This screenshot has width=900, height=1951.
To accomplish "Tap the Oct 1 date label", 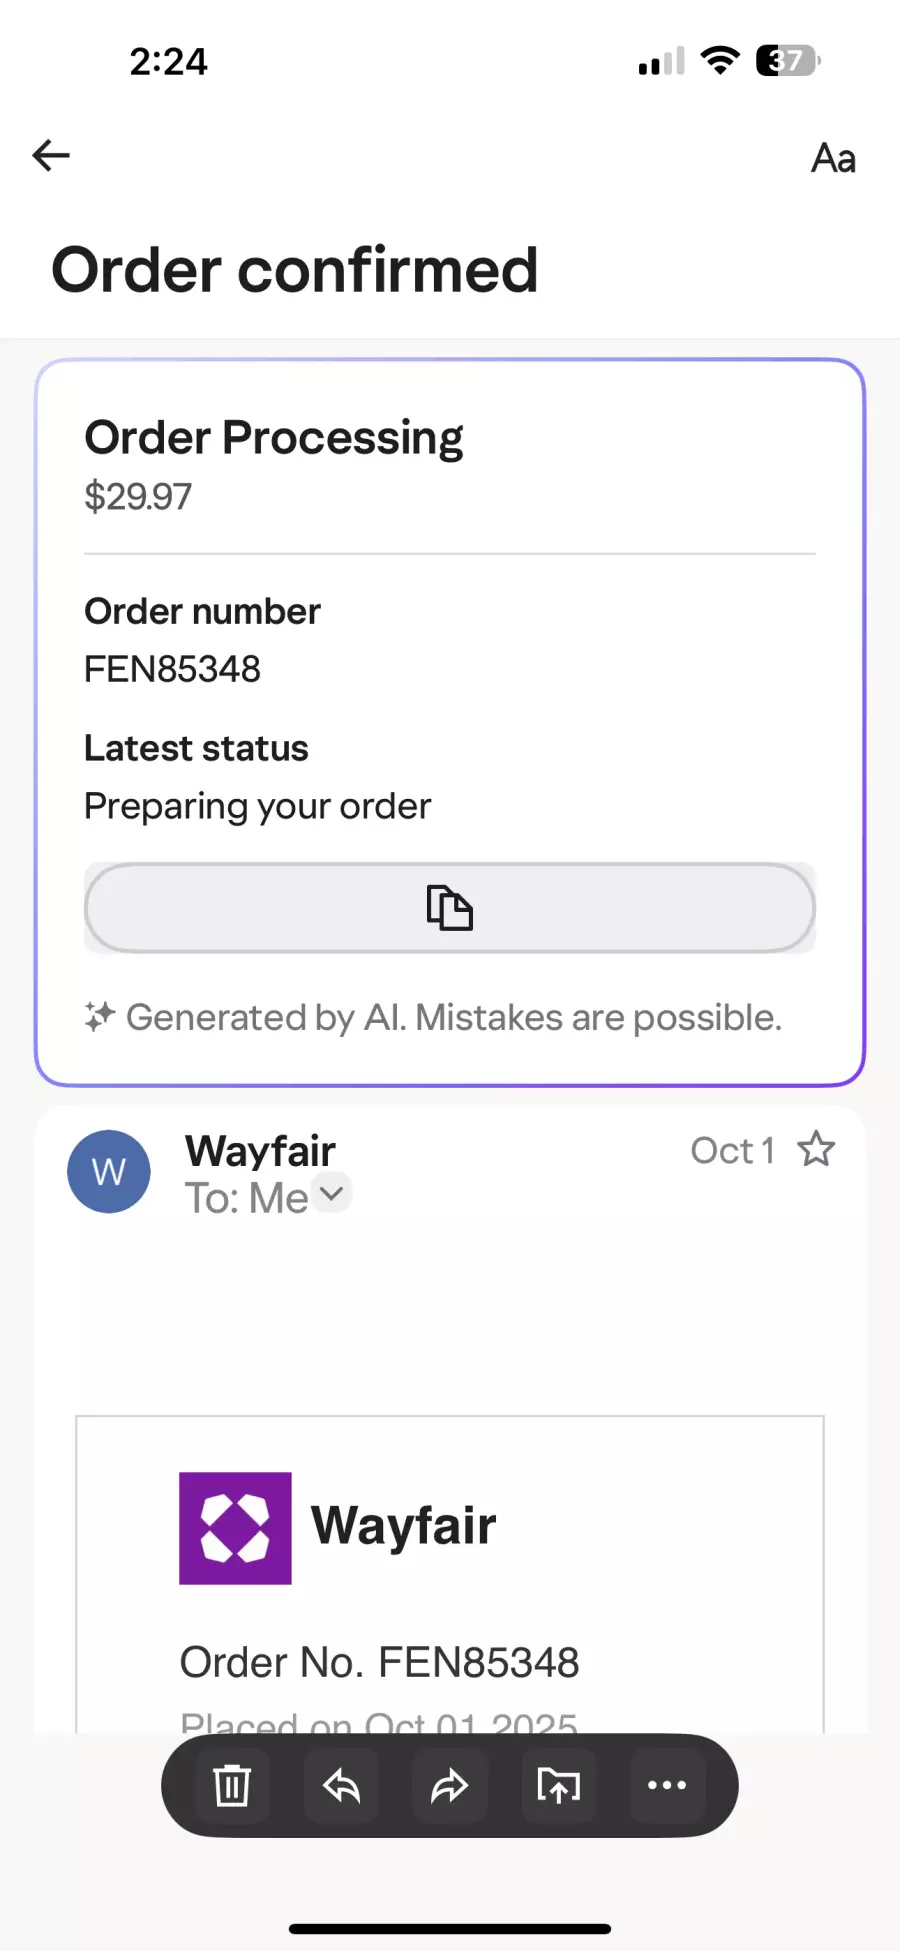I will (x=732, y=1151).
